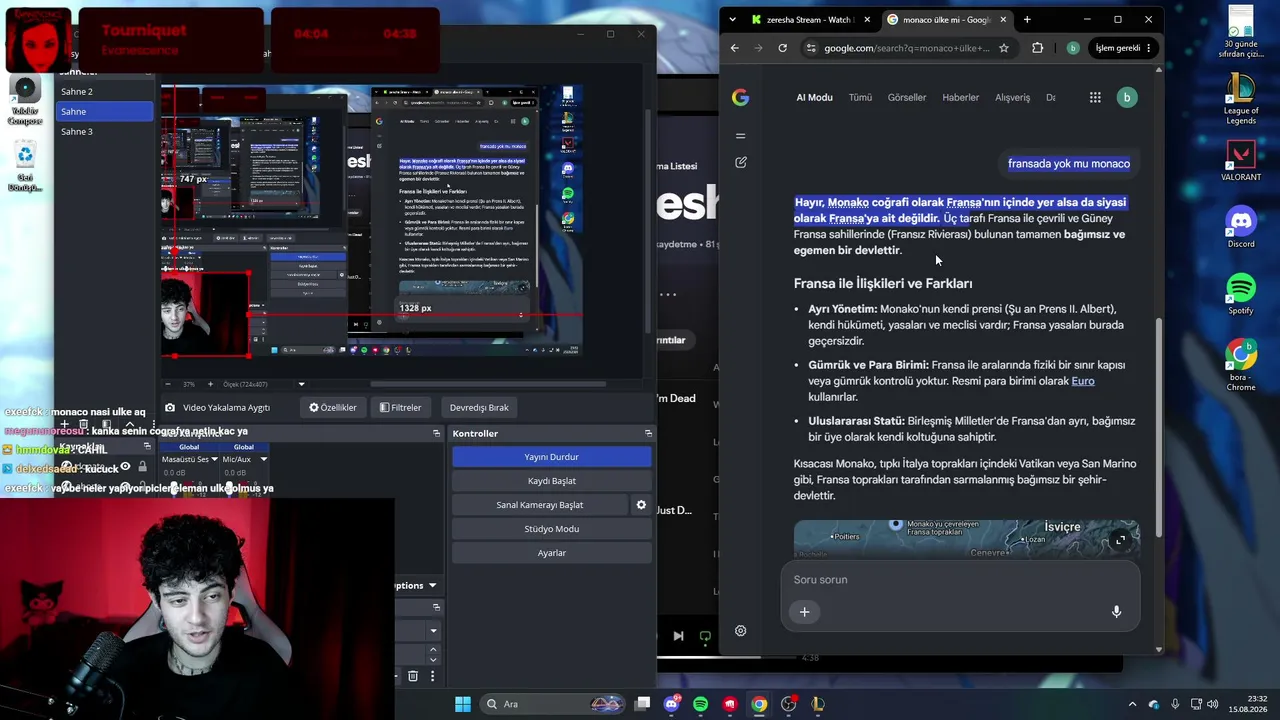Open the Google logo home link
The height and width of the screenshot is (720, 1280).
click(740, 97)
